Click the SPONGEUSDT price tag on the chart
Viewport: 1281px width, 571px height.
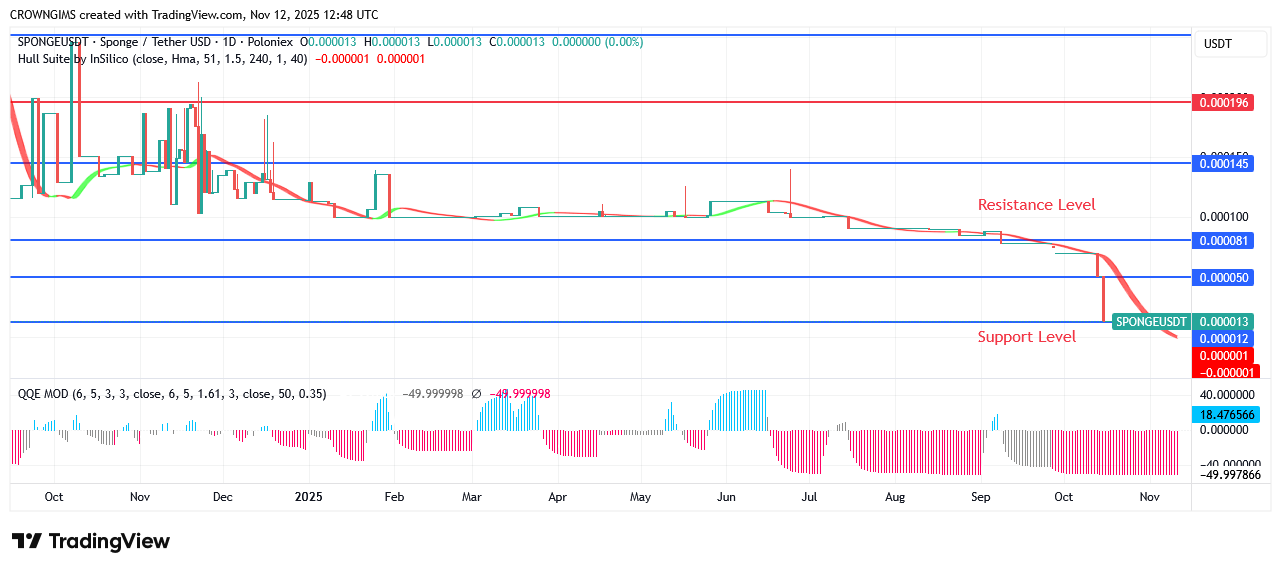tap(1151, 322)
